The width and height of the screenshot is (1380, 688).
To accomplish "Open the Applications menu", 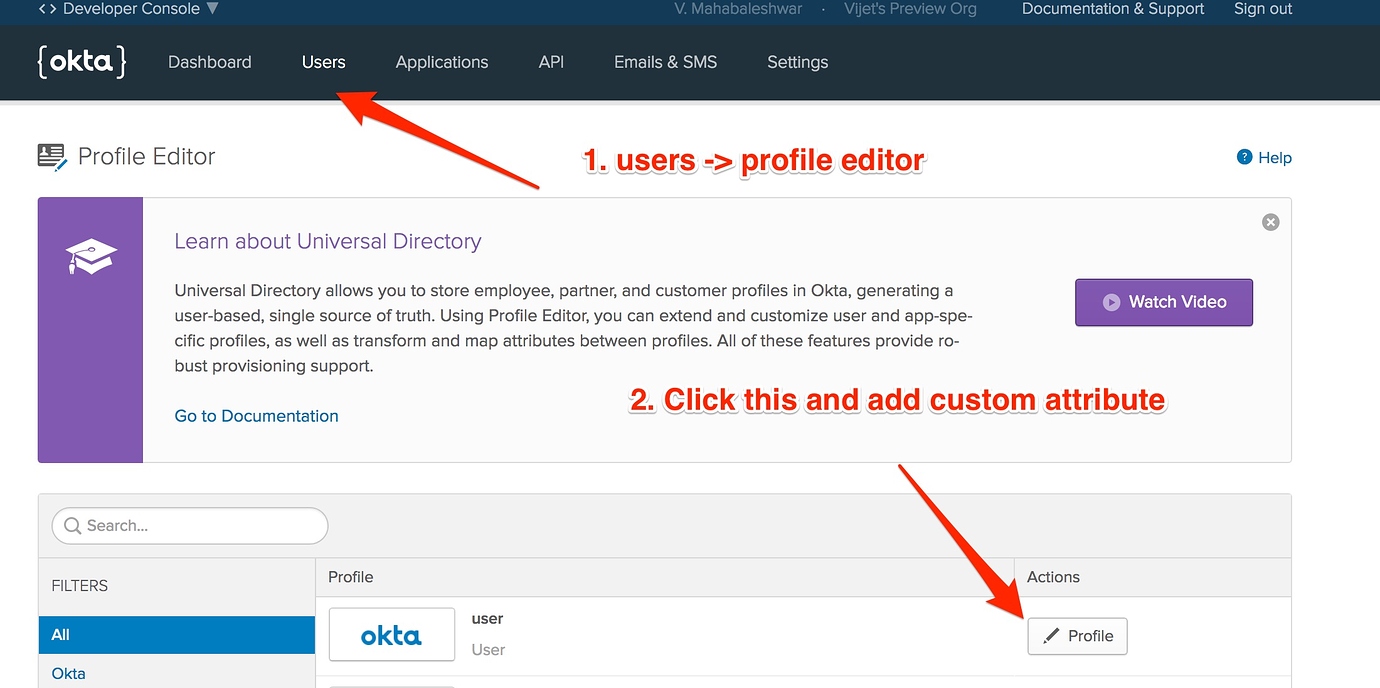I will tap(442, 62).
